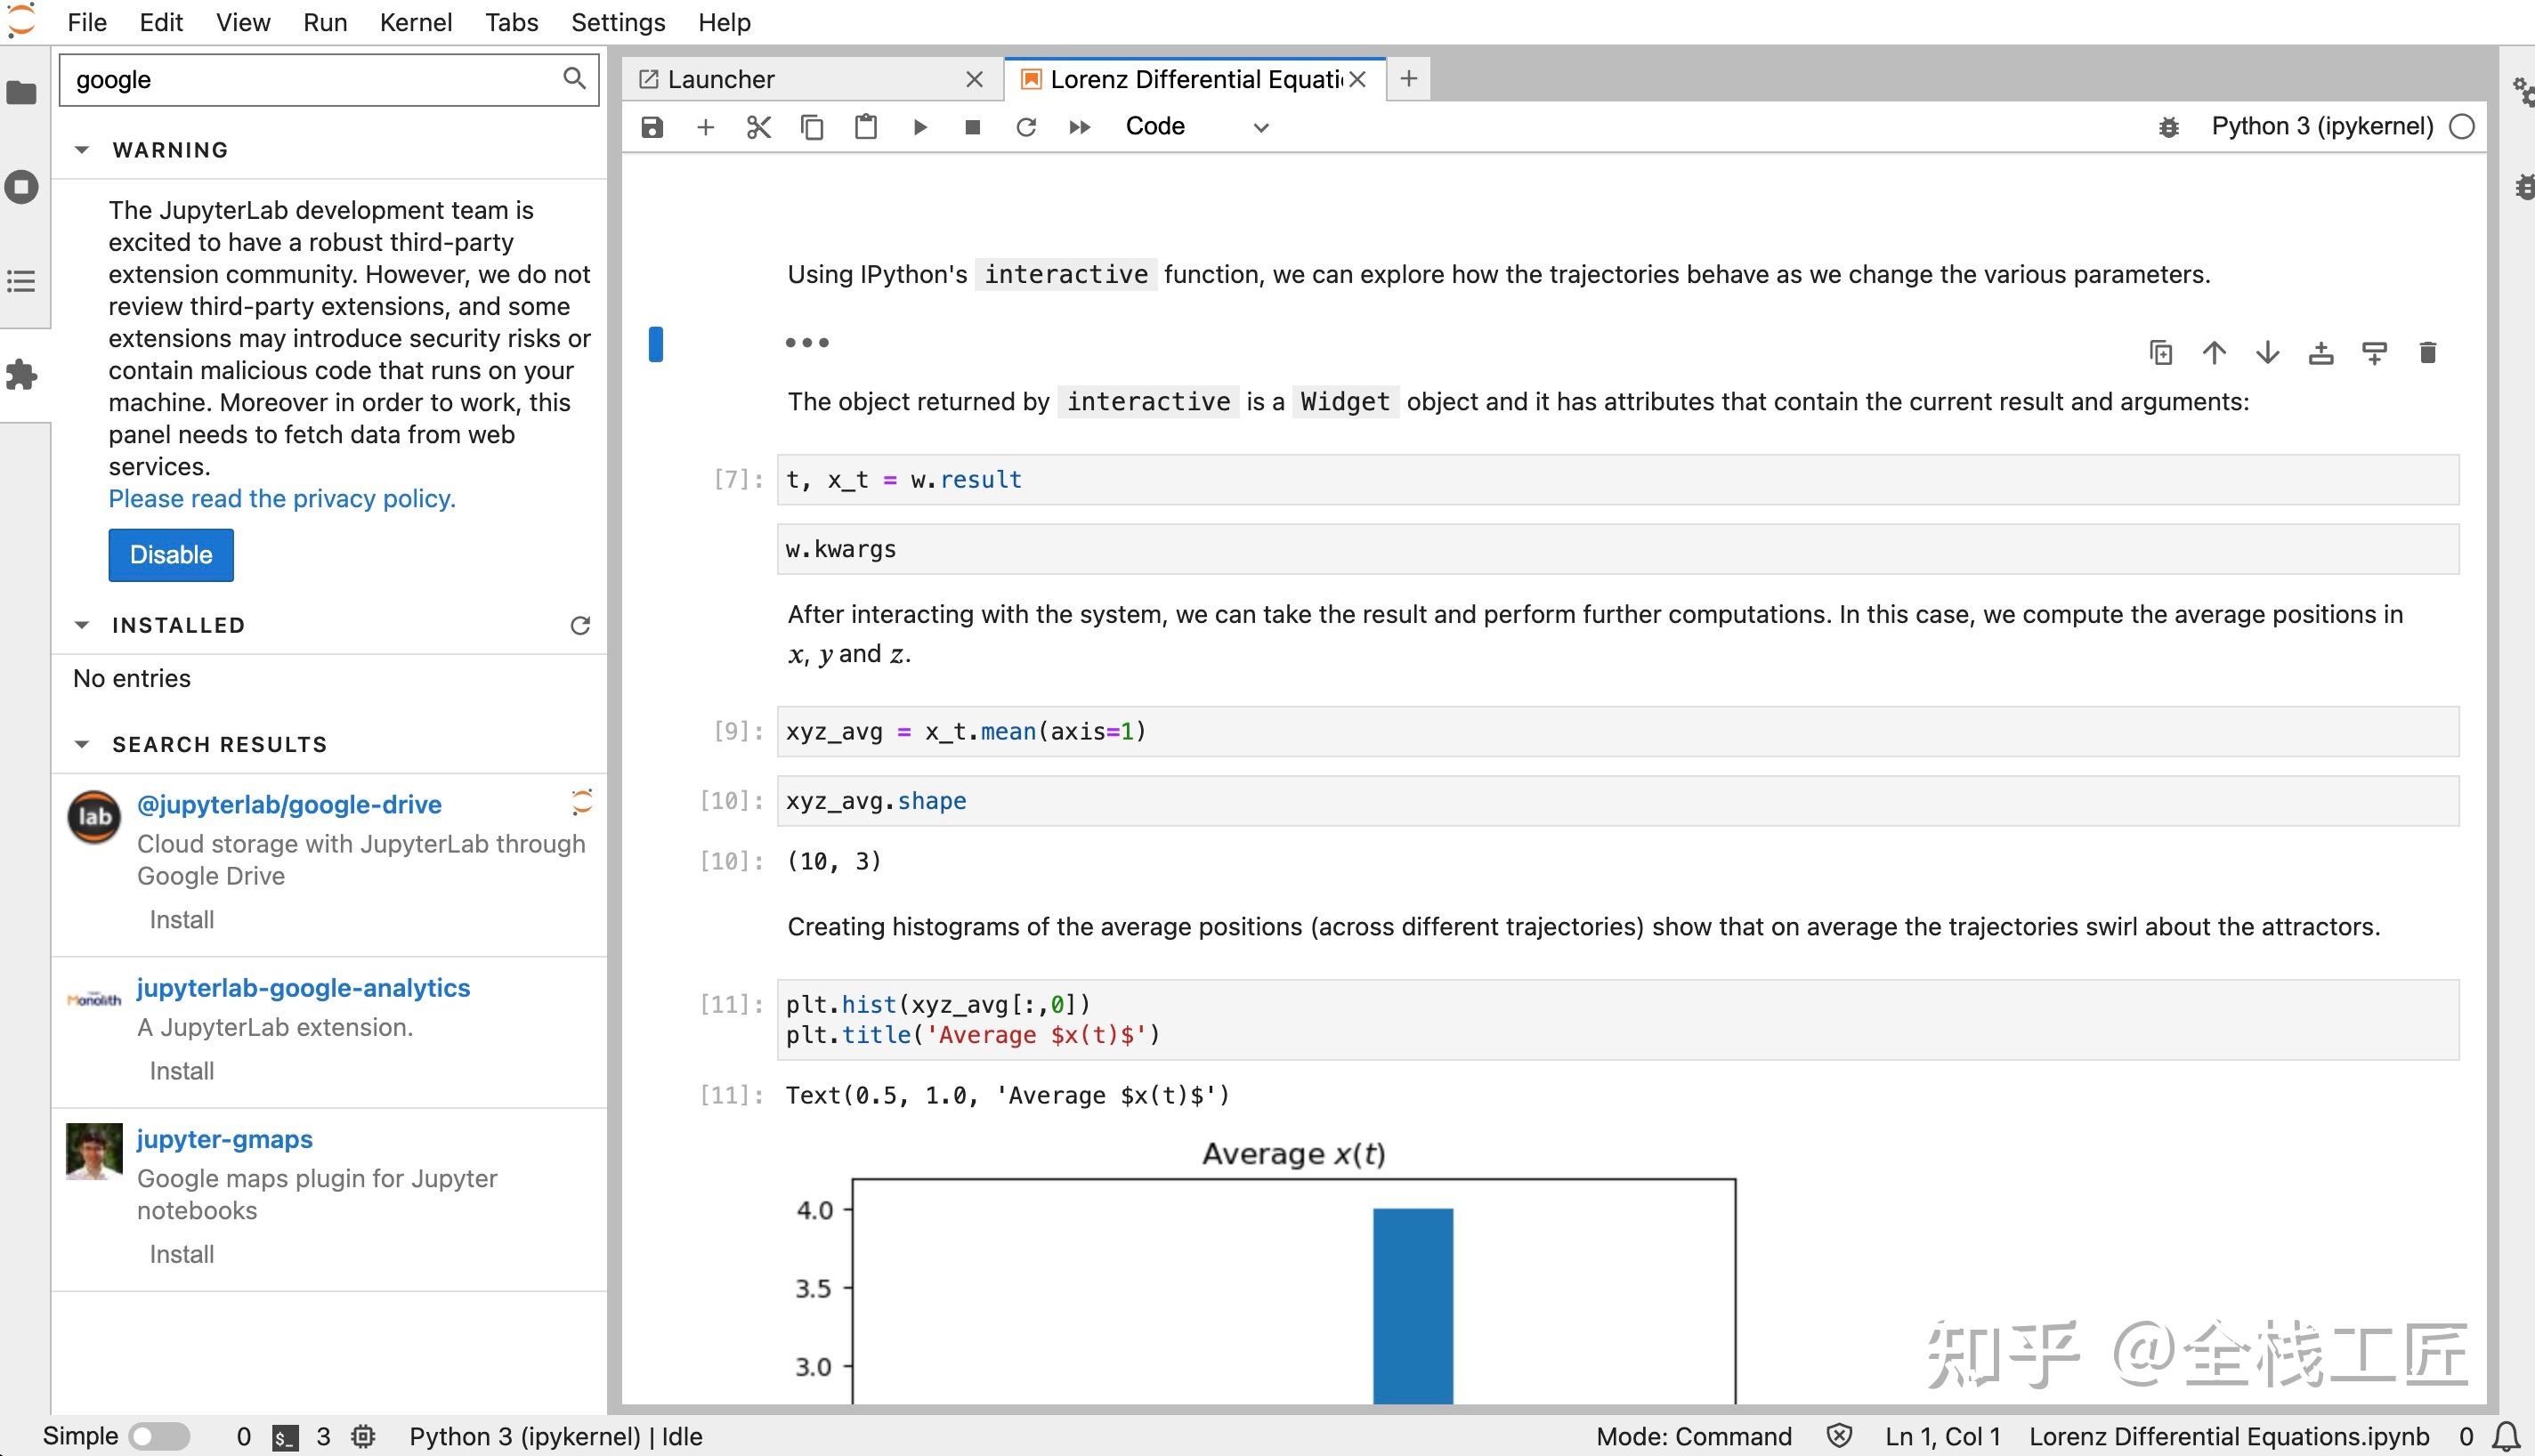This screenshot has height=1456, width=2535.
Task: Cut the selected cells
Action: click(758, 127)
